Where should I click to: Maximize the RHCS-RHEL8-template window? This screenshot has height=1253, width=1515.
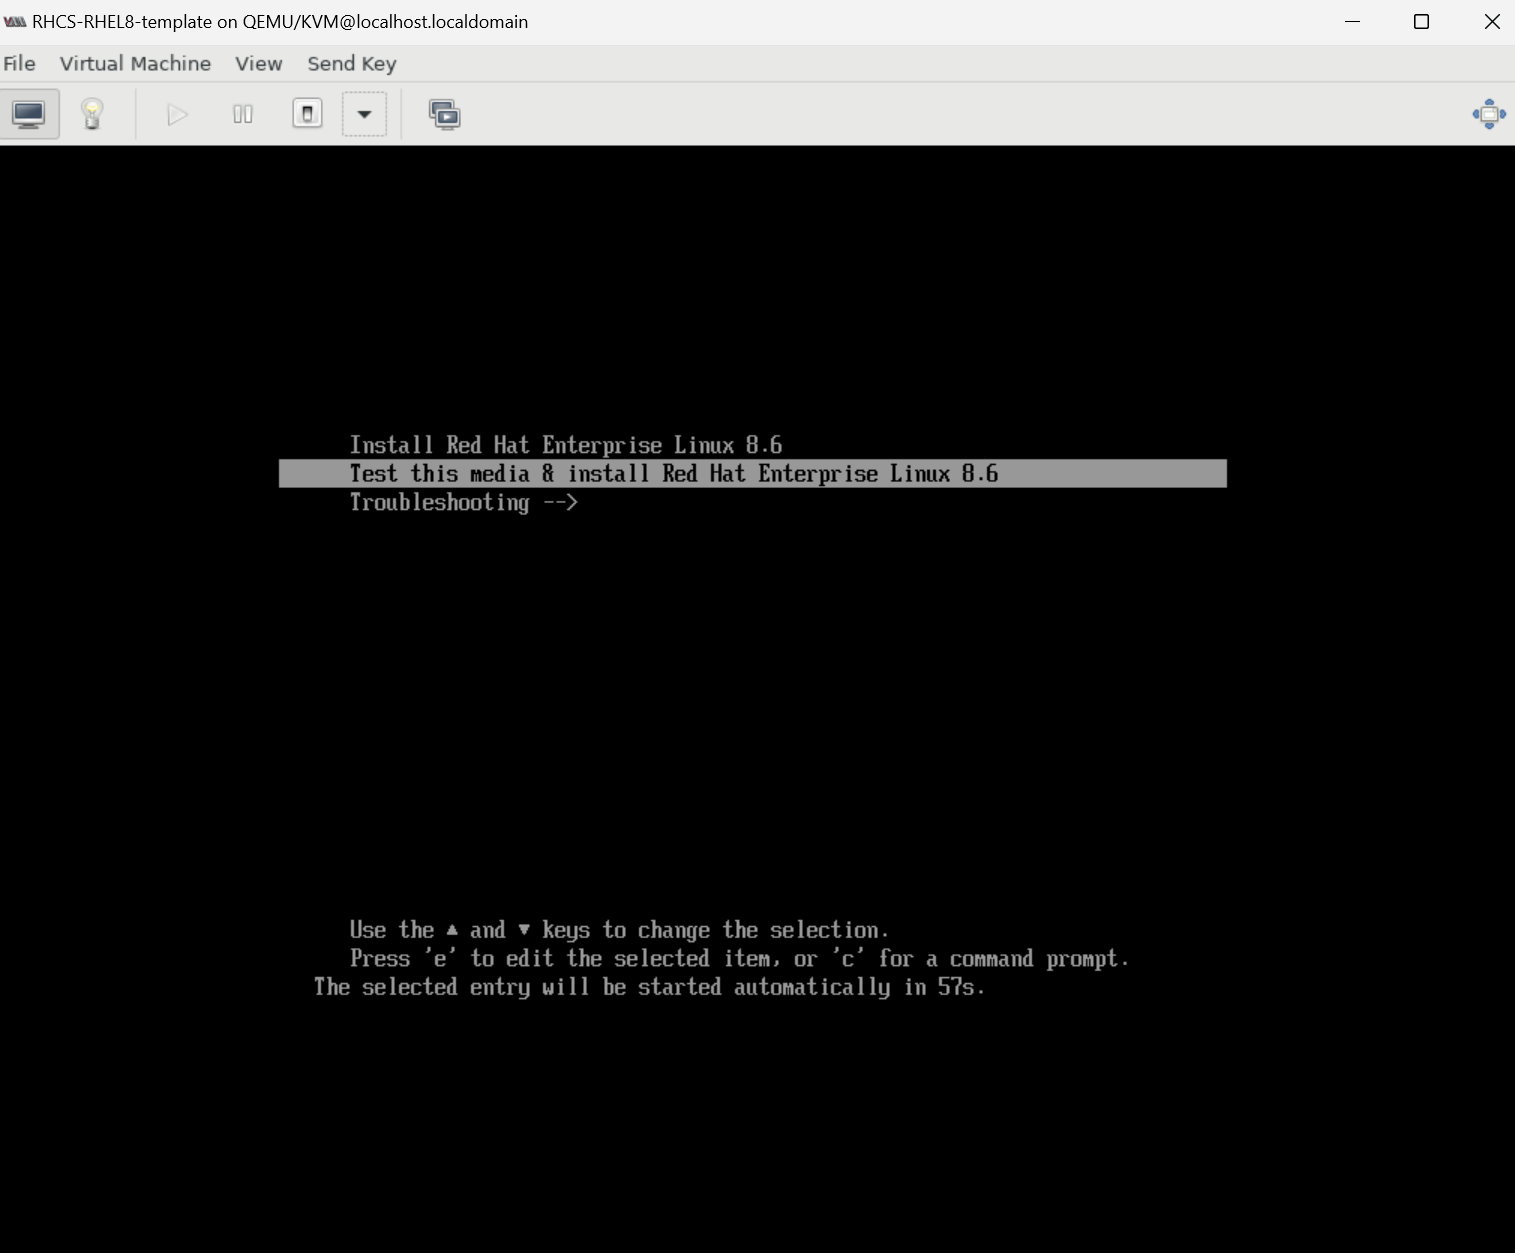point(1421,21)
